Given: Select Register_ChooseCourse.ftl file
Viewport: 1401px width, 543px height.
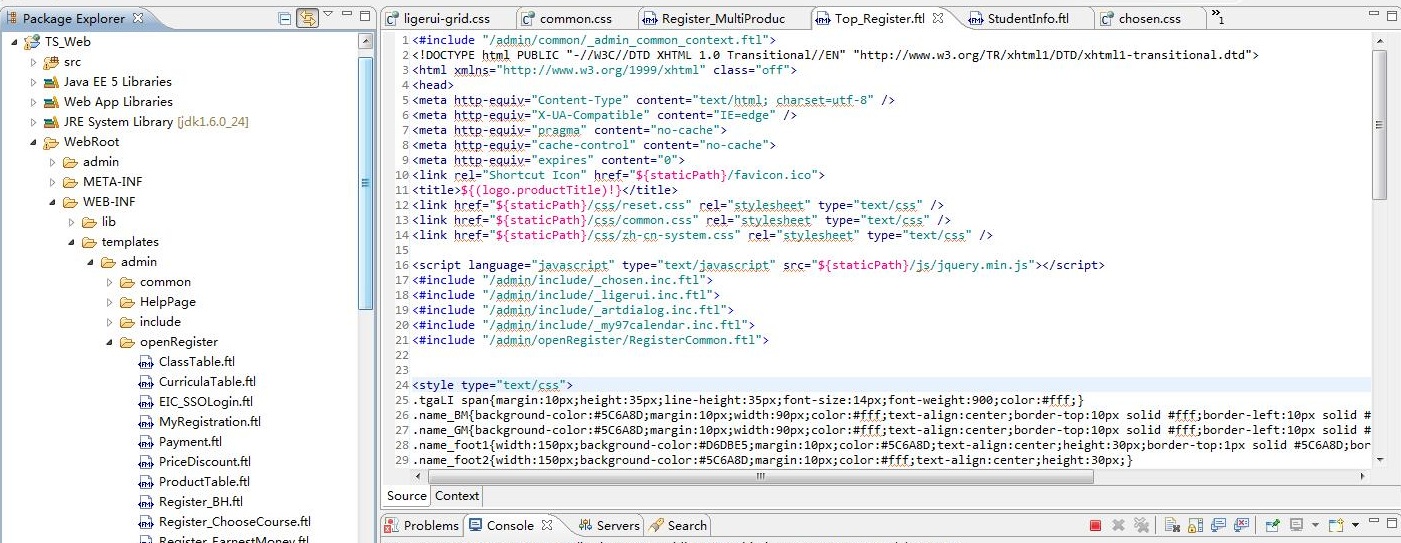Looking at the screenshot, I should [x=235, y=522].
